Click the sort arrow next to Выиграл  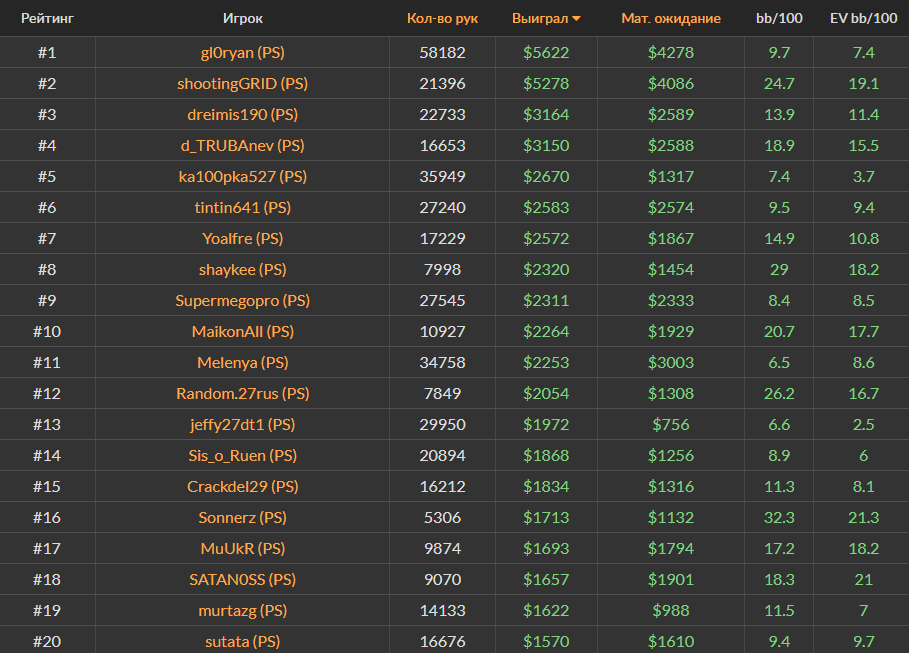(577, 19)
